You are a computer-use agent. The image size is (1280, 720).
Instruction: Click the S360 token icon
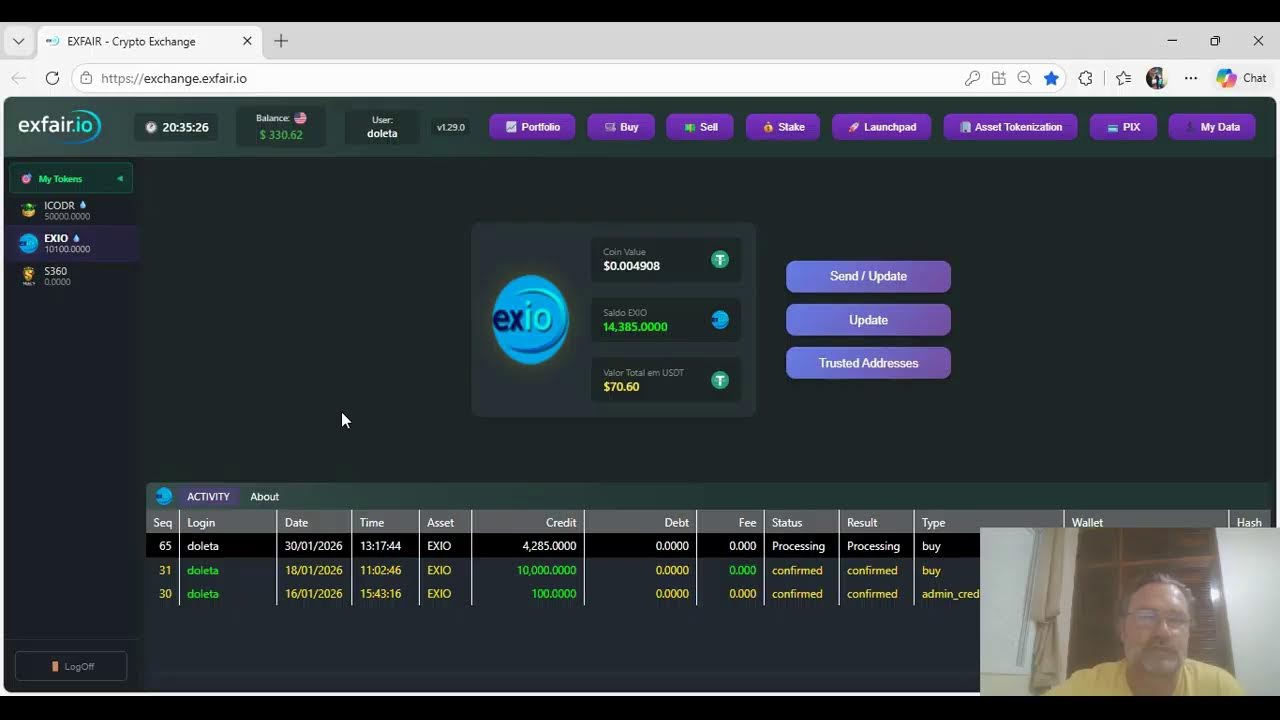click(28, 276)
